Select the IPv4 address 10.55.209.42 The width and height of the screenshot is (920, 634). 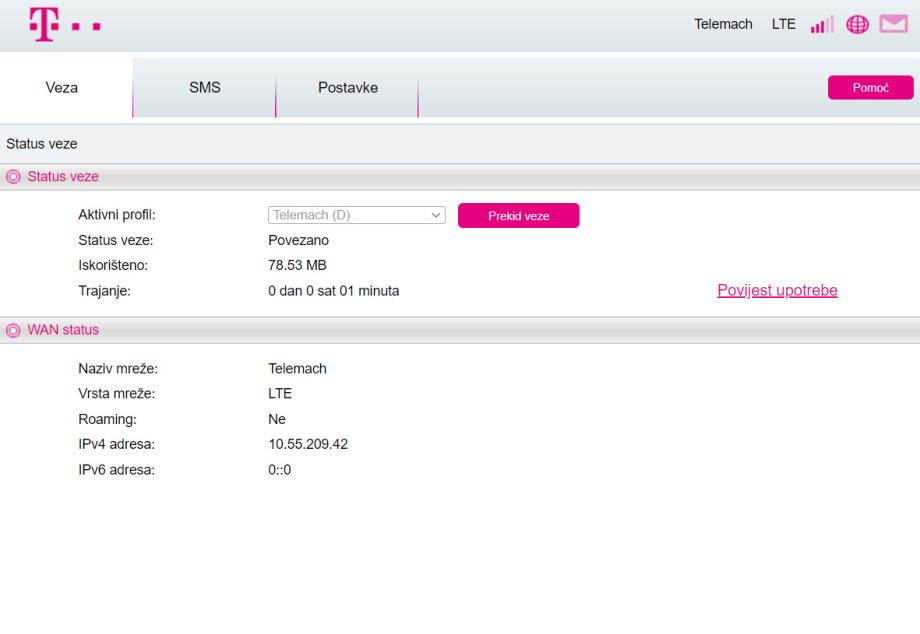(x=308, y=444)
